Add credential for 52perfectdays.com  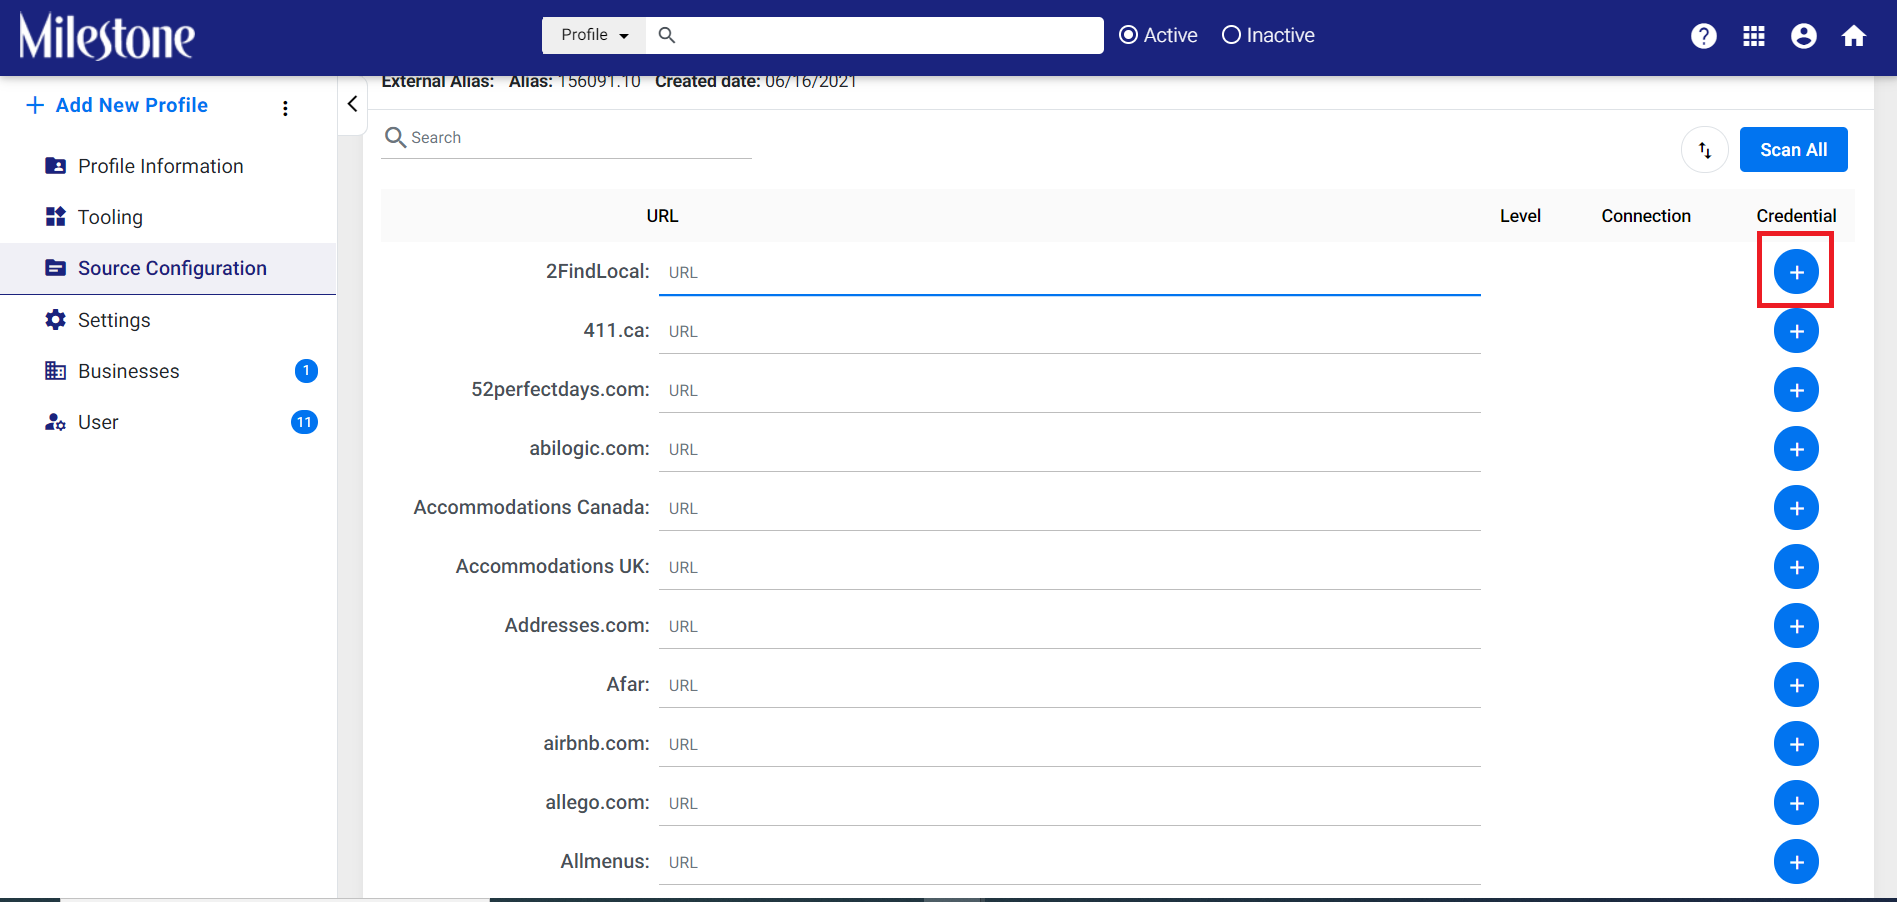coord(1796,390)
